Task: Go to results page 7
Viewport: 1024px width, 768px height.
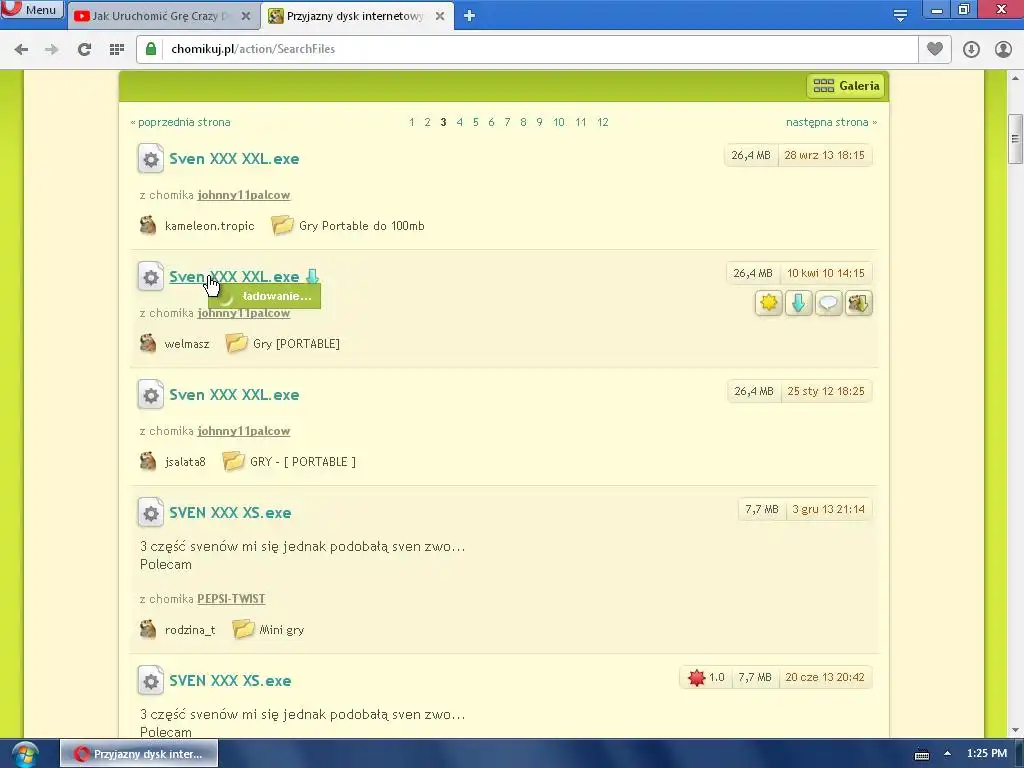Action: (x=507, y=122)
